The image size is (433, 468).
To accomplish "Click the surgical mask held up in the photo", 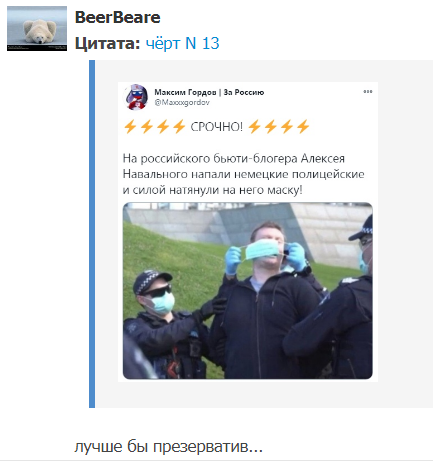I will (x=263, y=250).
